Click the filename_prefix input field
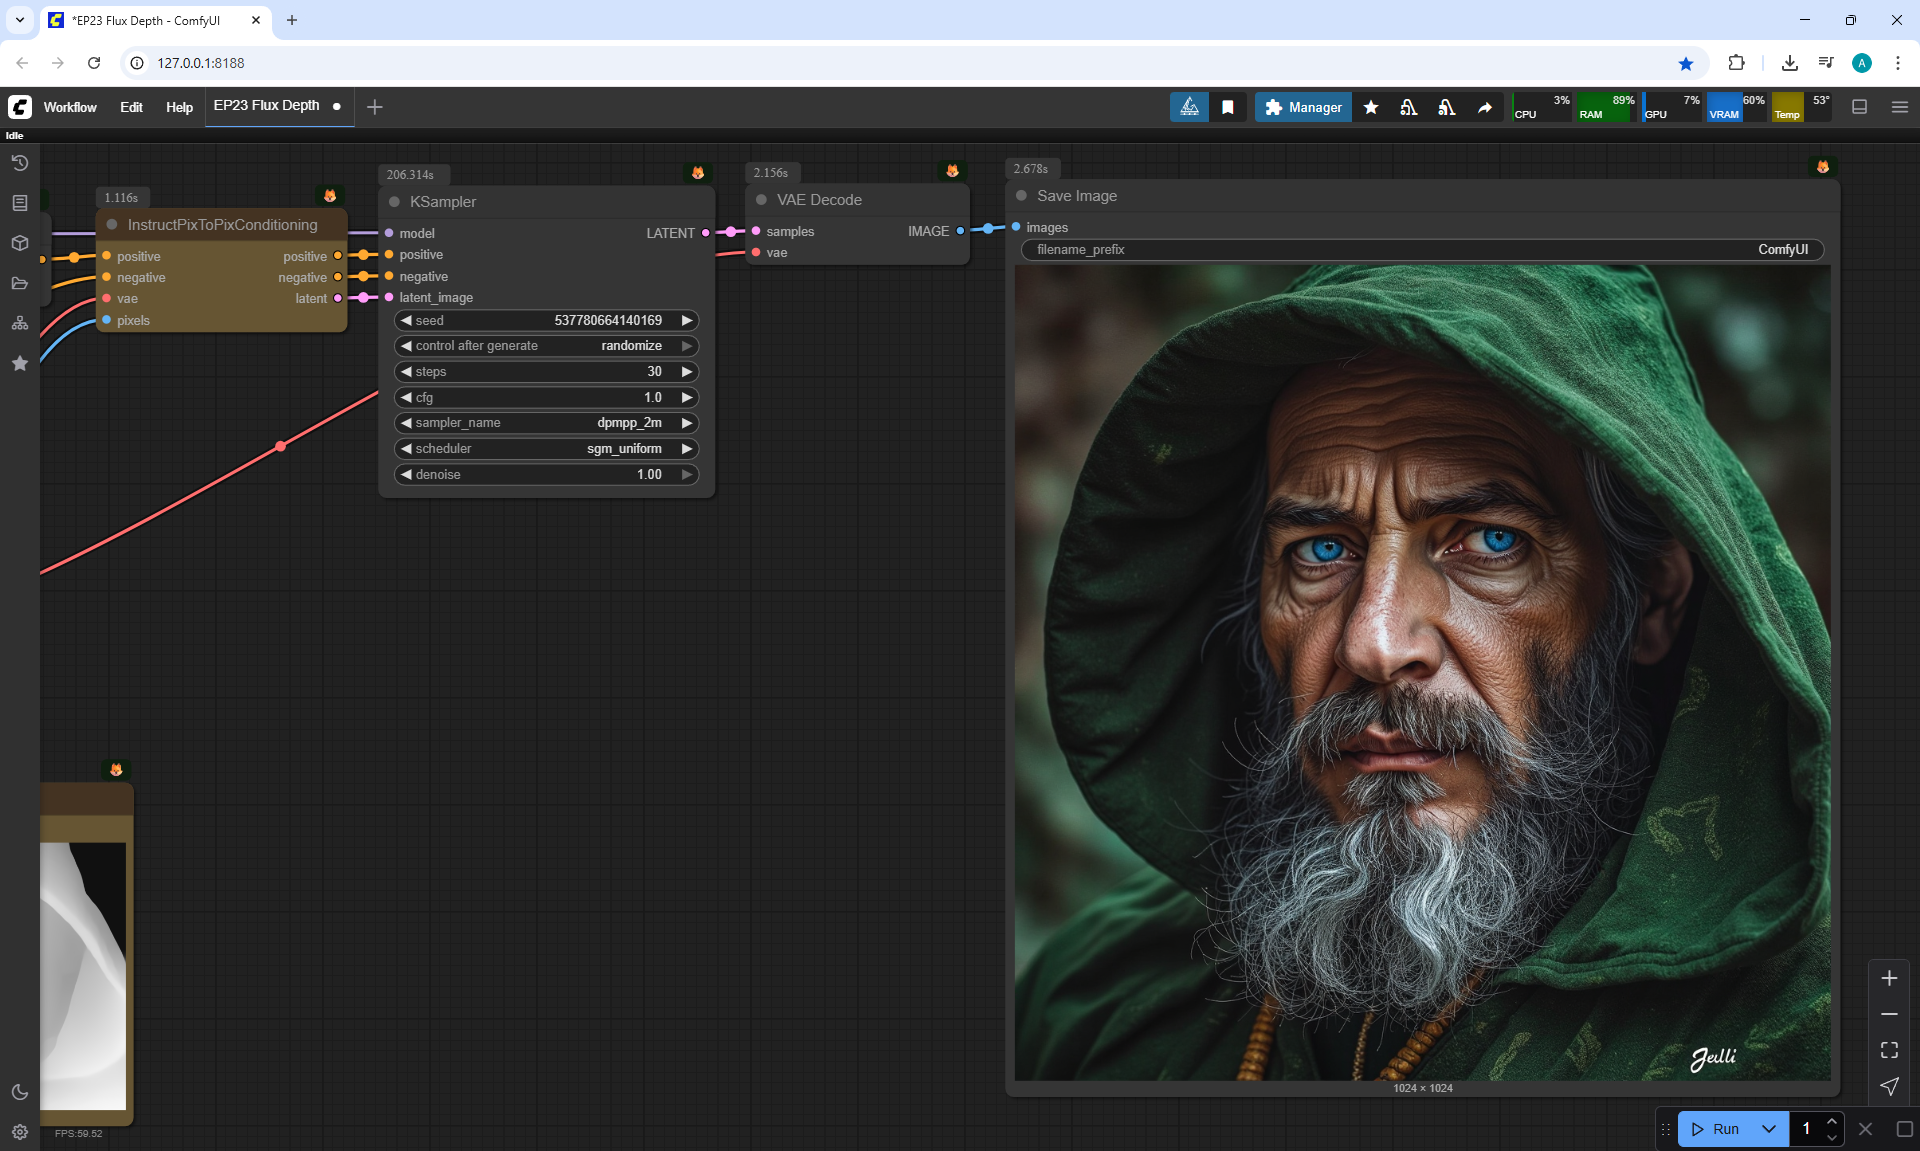Viewport: 1920px width, 1151px height. pyautogui.click(x=1421, y=250)
